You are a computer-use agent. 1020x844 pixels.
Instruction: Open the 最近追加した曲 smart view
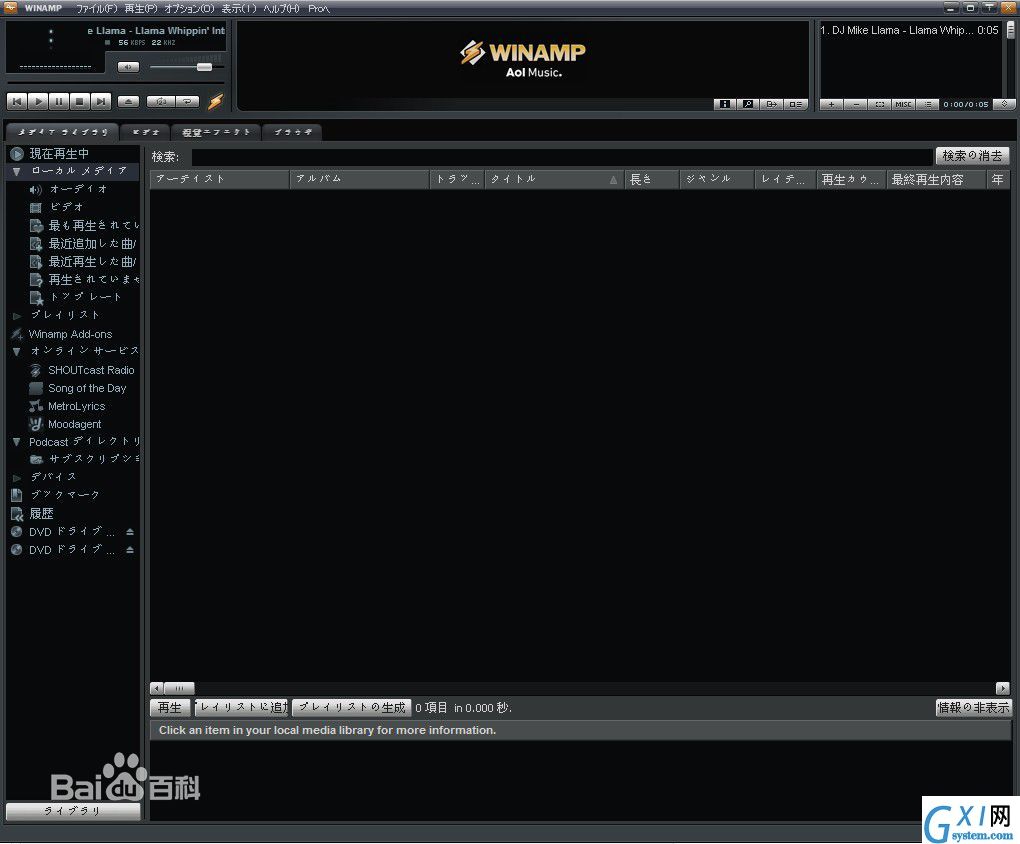[83, 244]
